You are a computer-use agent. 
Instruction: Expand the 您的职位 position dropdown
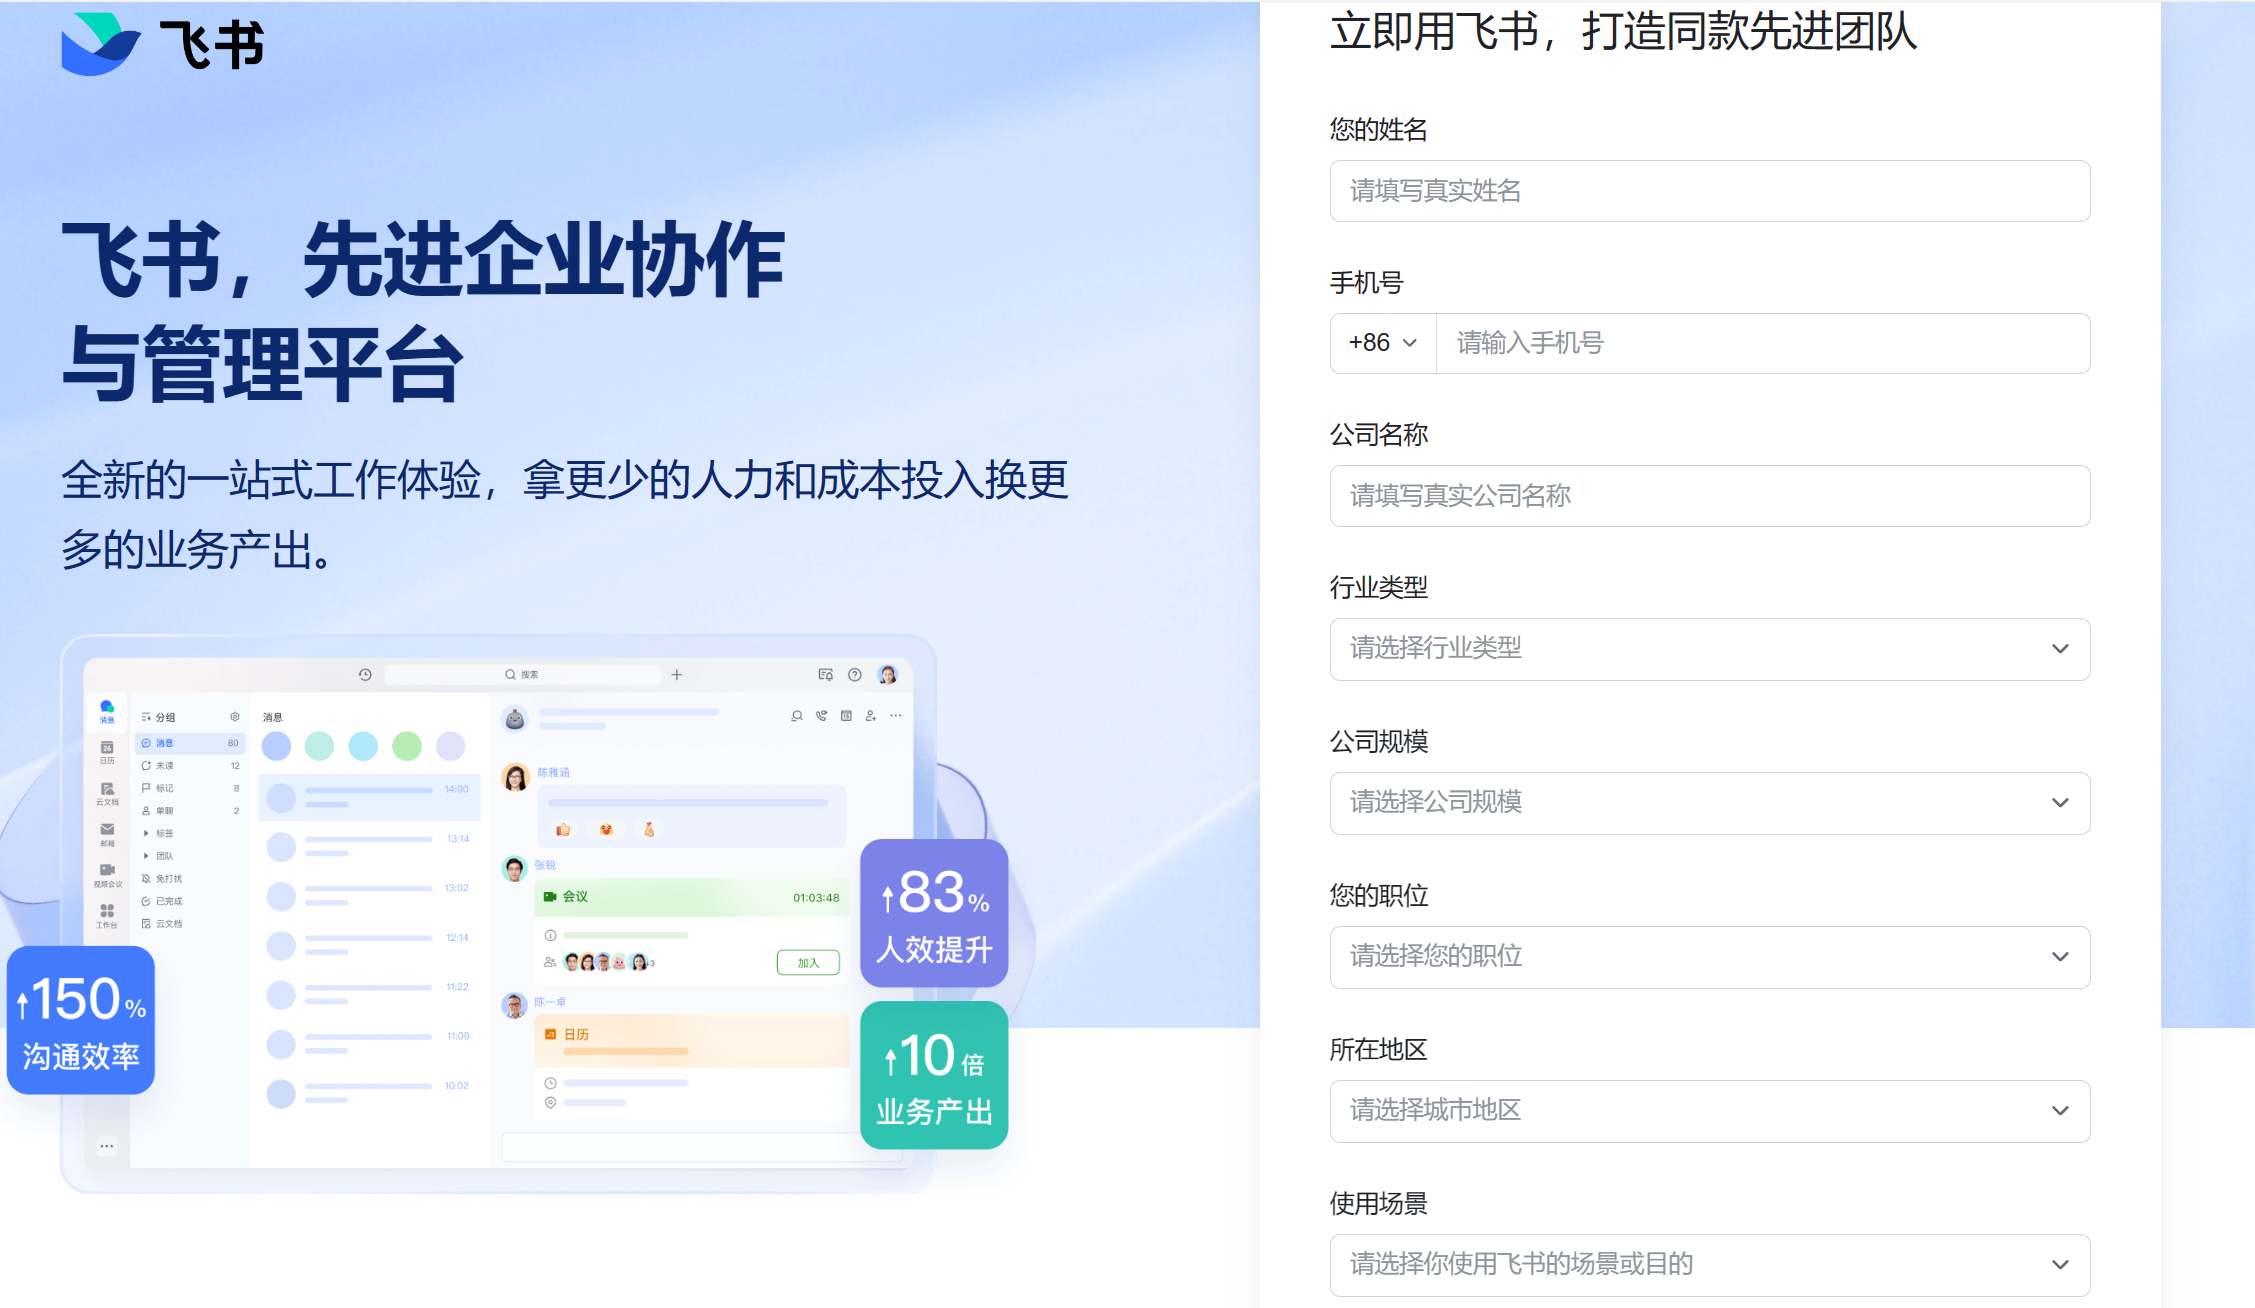(x=1709, y=957)
